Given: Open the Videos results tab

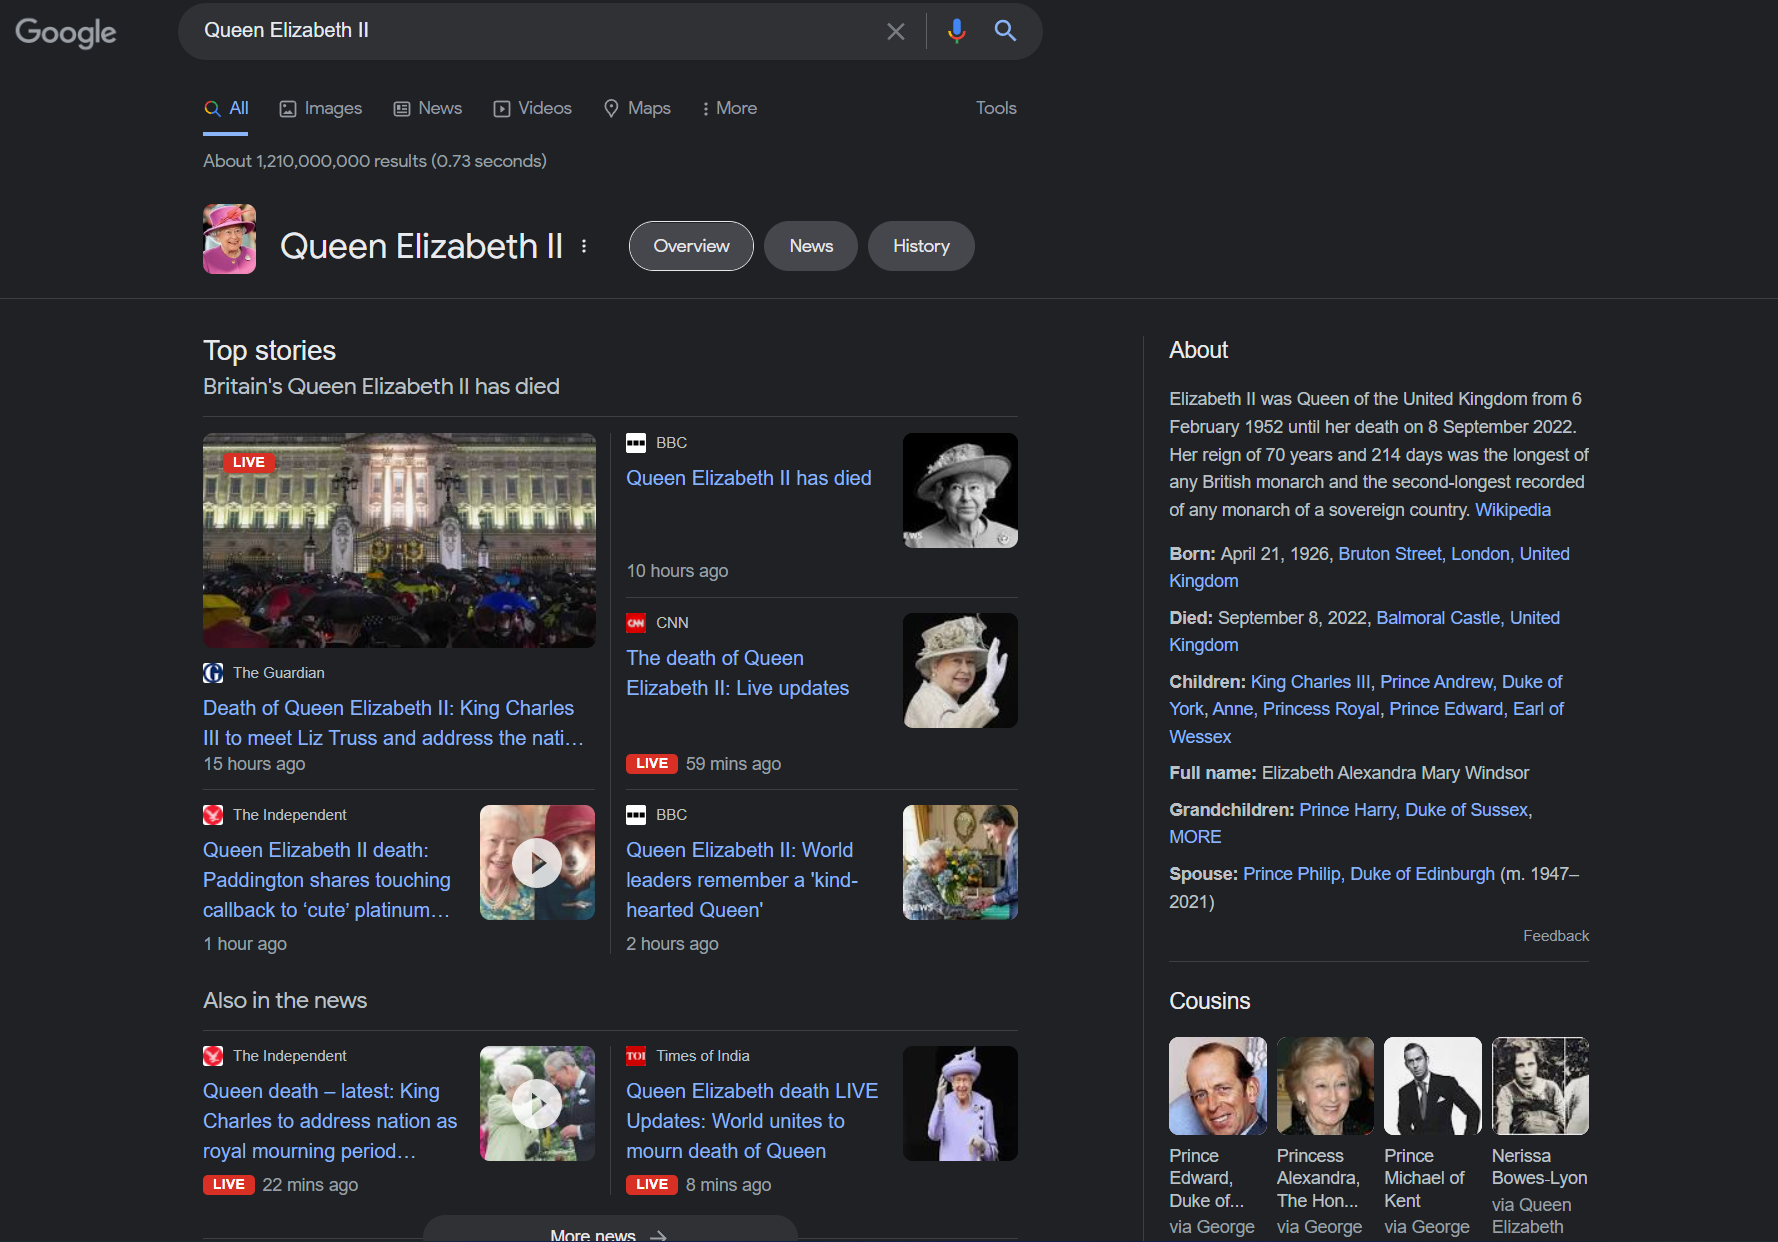Looking at the screenshot, I should (x=532, y=108).
